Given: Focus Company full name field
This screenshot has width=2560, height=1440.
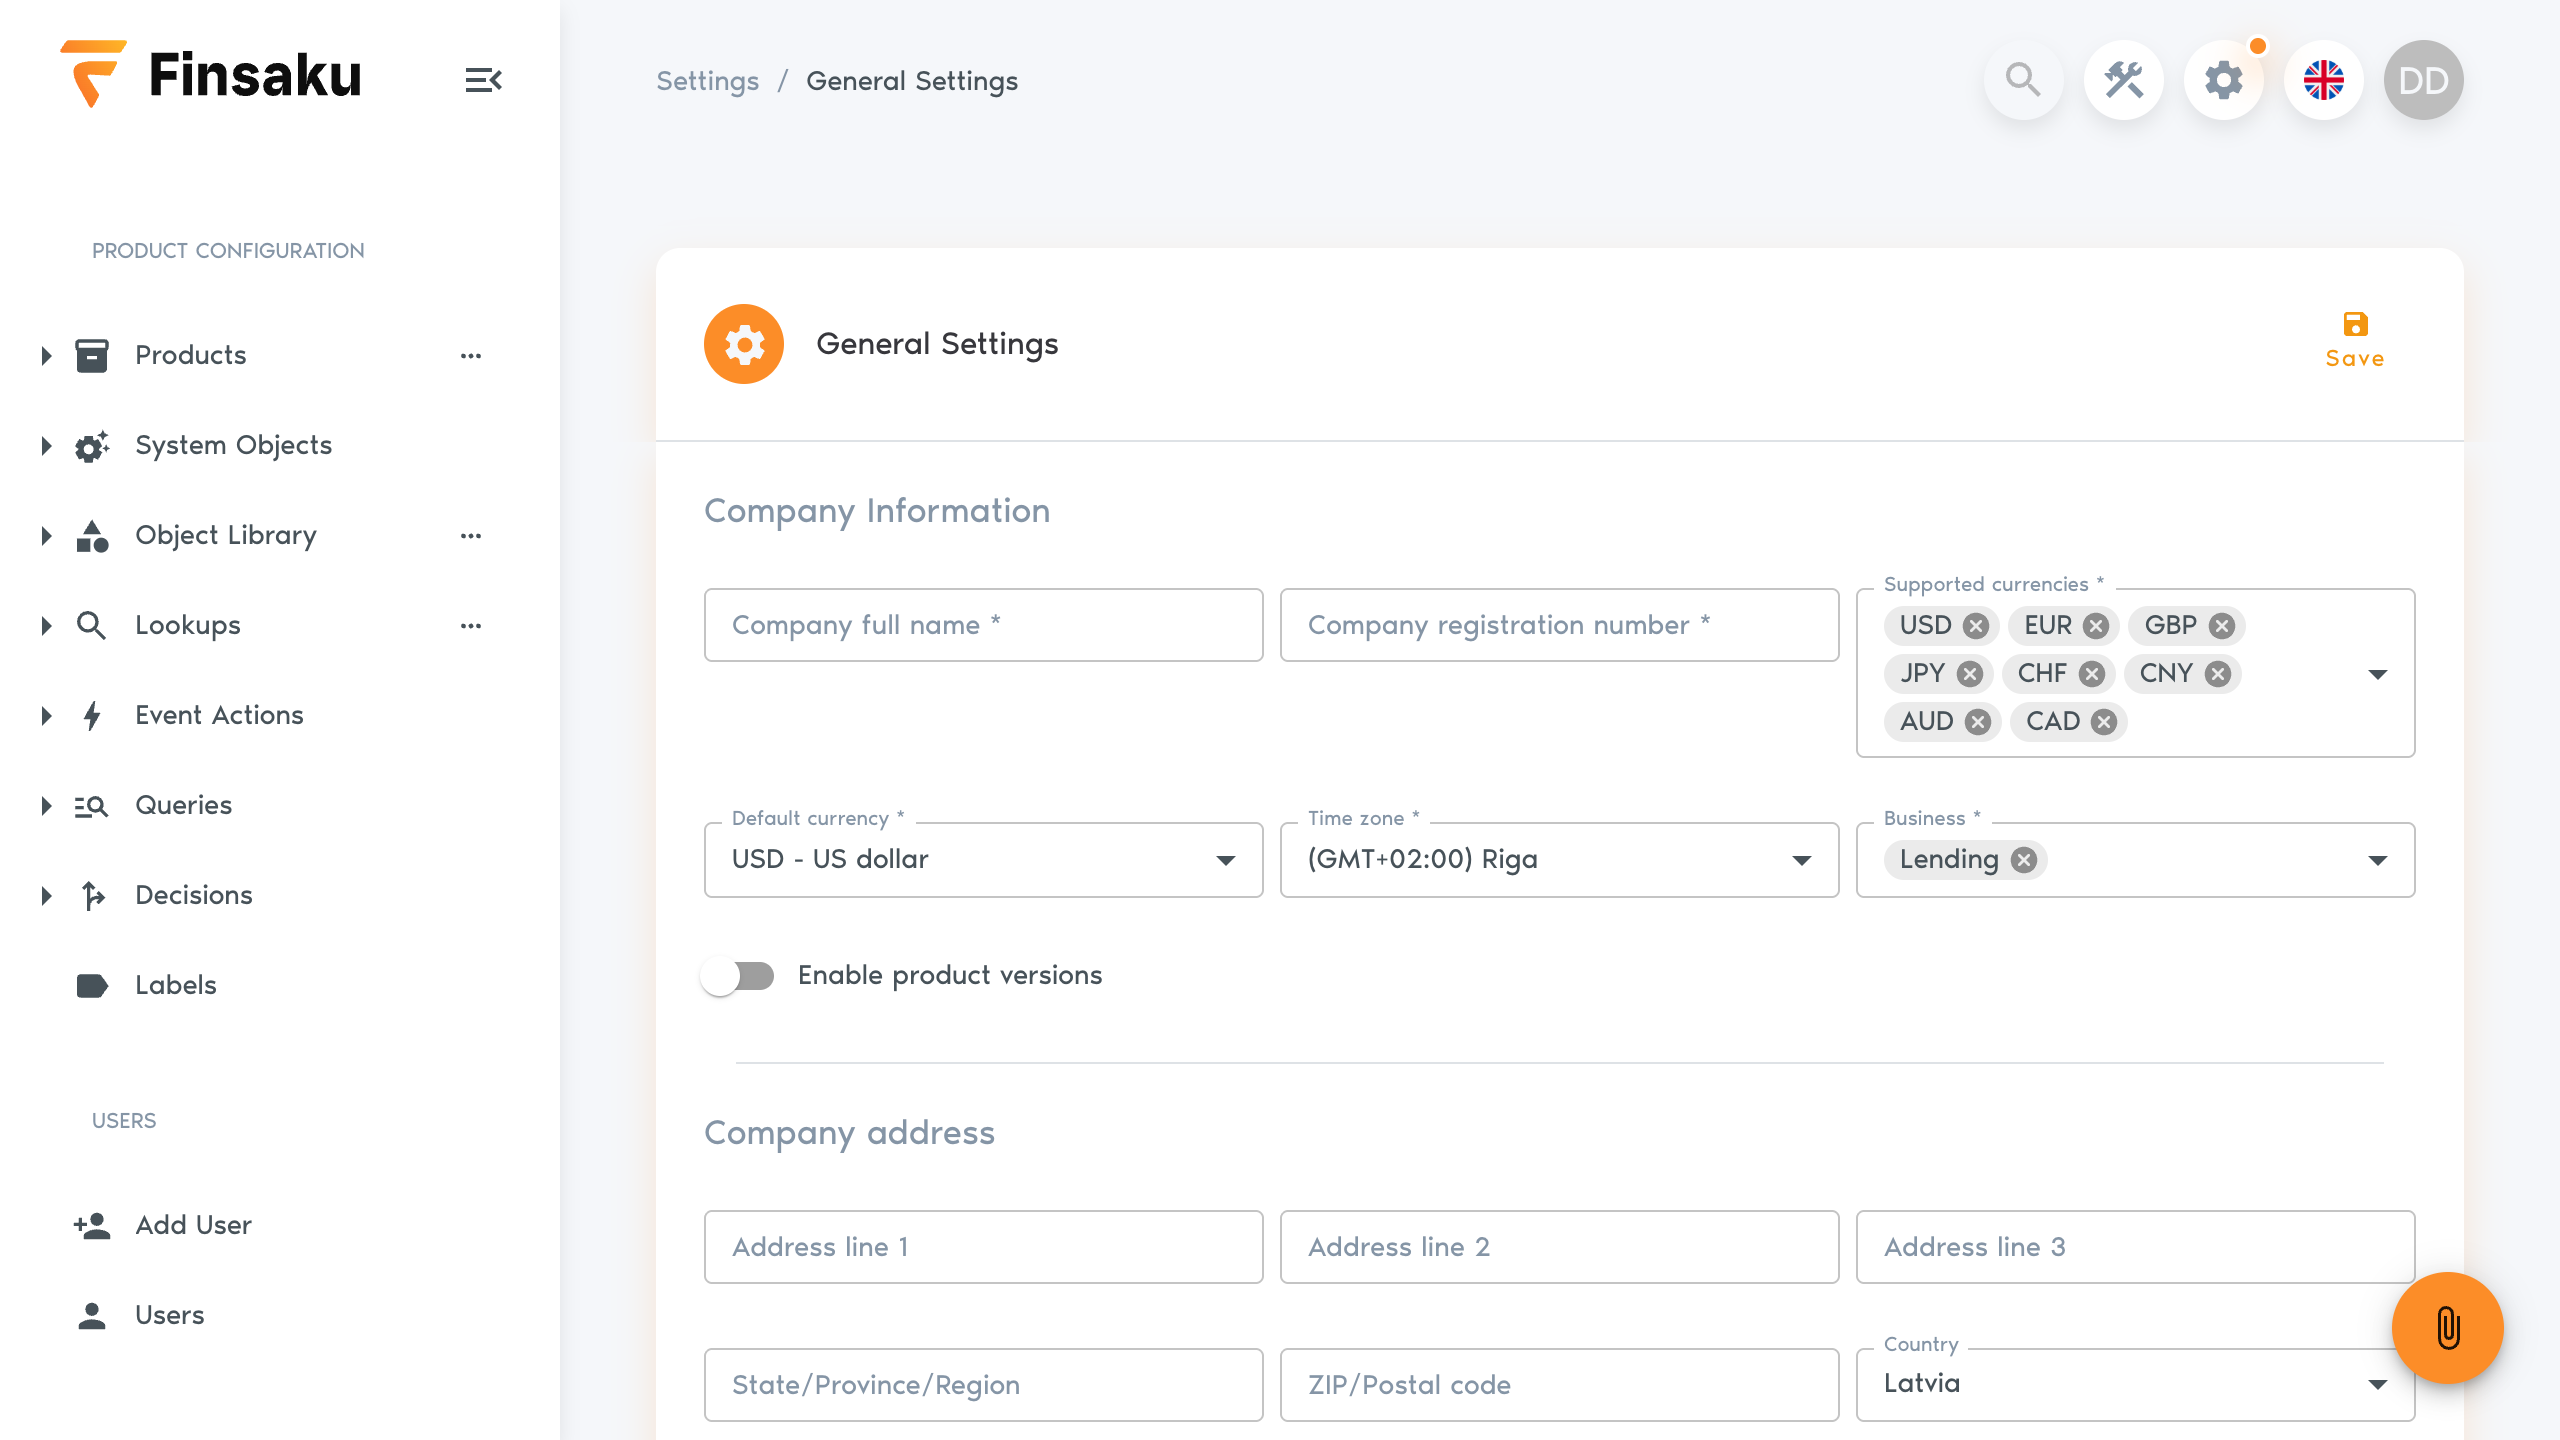Looking at the screenshot, I should (x=984, y=625).
